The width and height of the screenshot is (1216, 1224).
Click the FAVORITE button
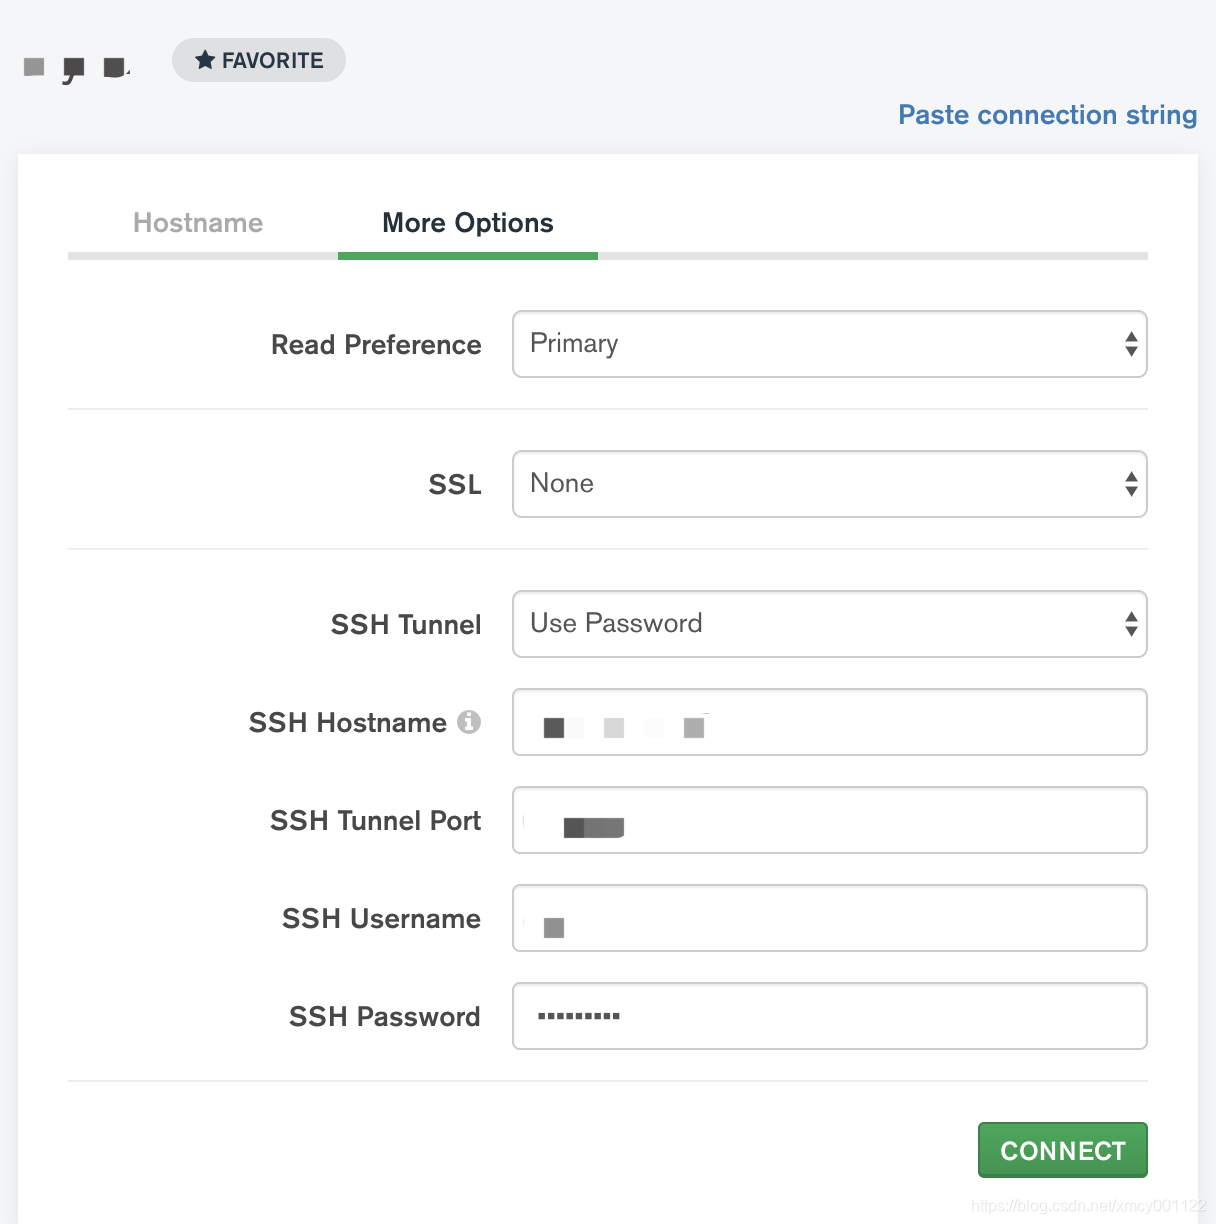259,60
